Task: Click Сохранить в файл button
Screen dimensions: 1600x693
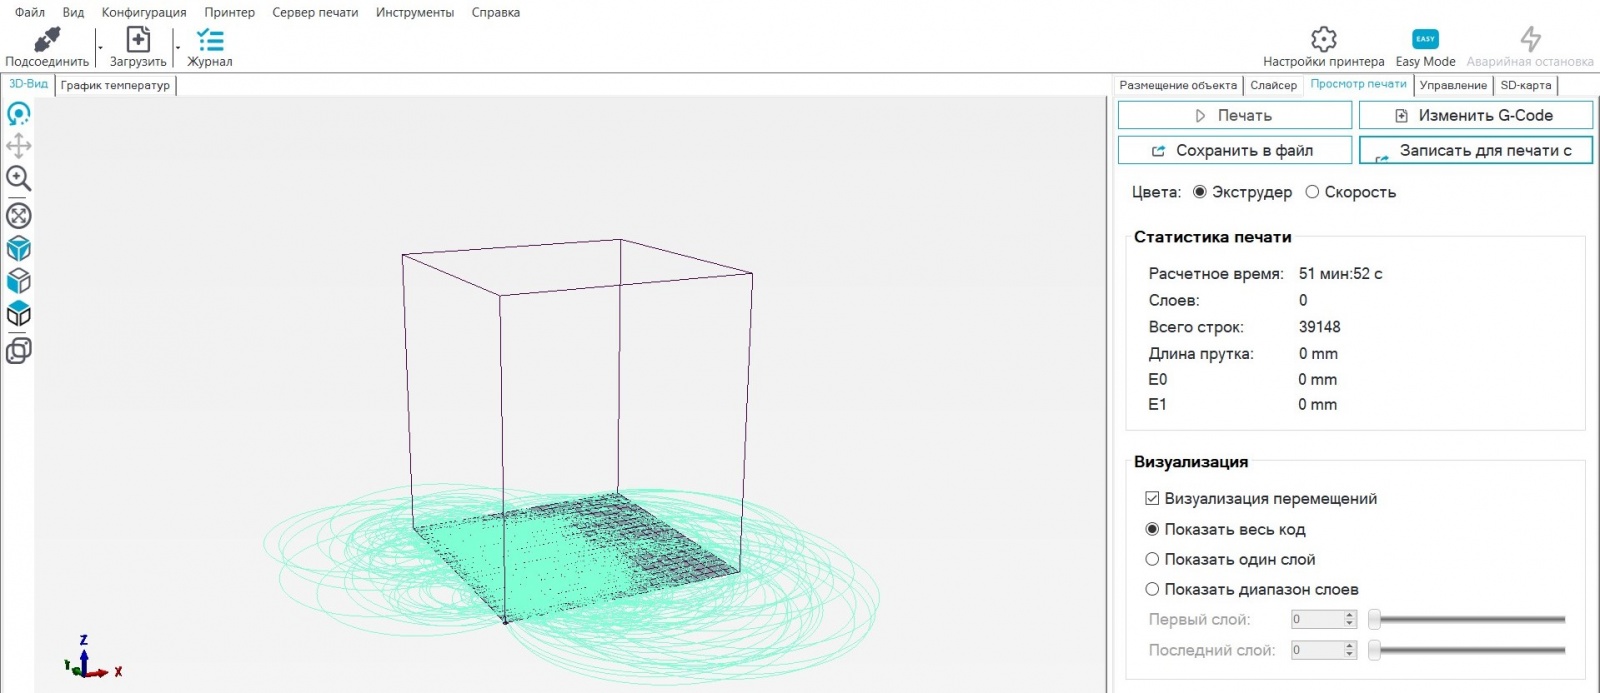Action: 1235,150
